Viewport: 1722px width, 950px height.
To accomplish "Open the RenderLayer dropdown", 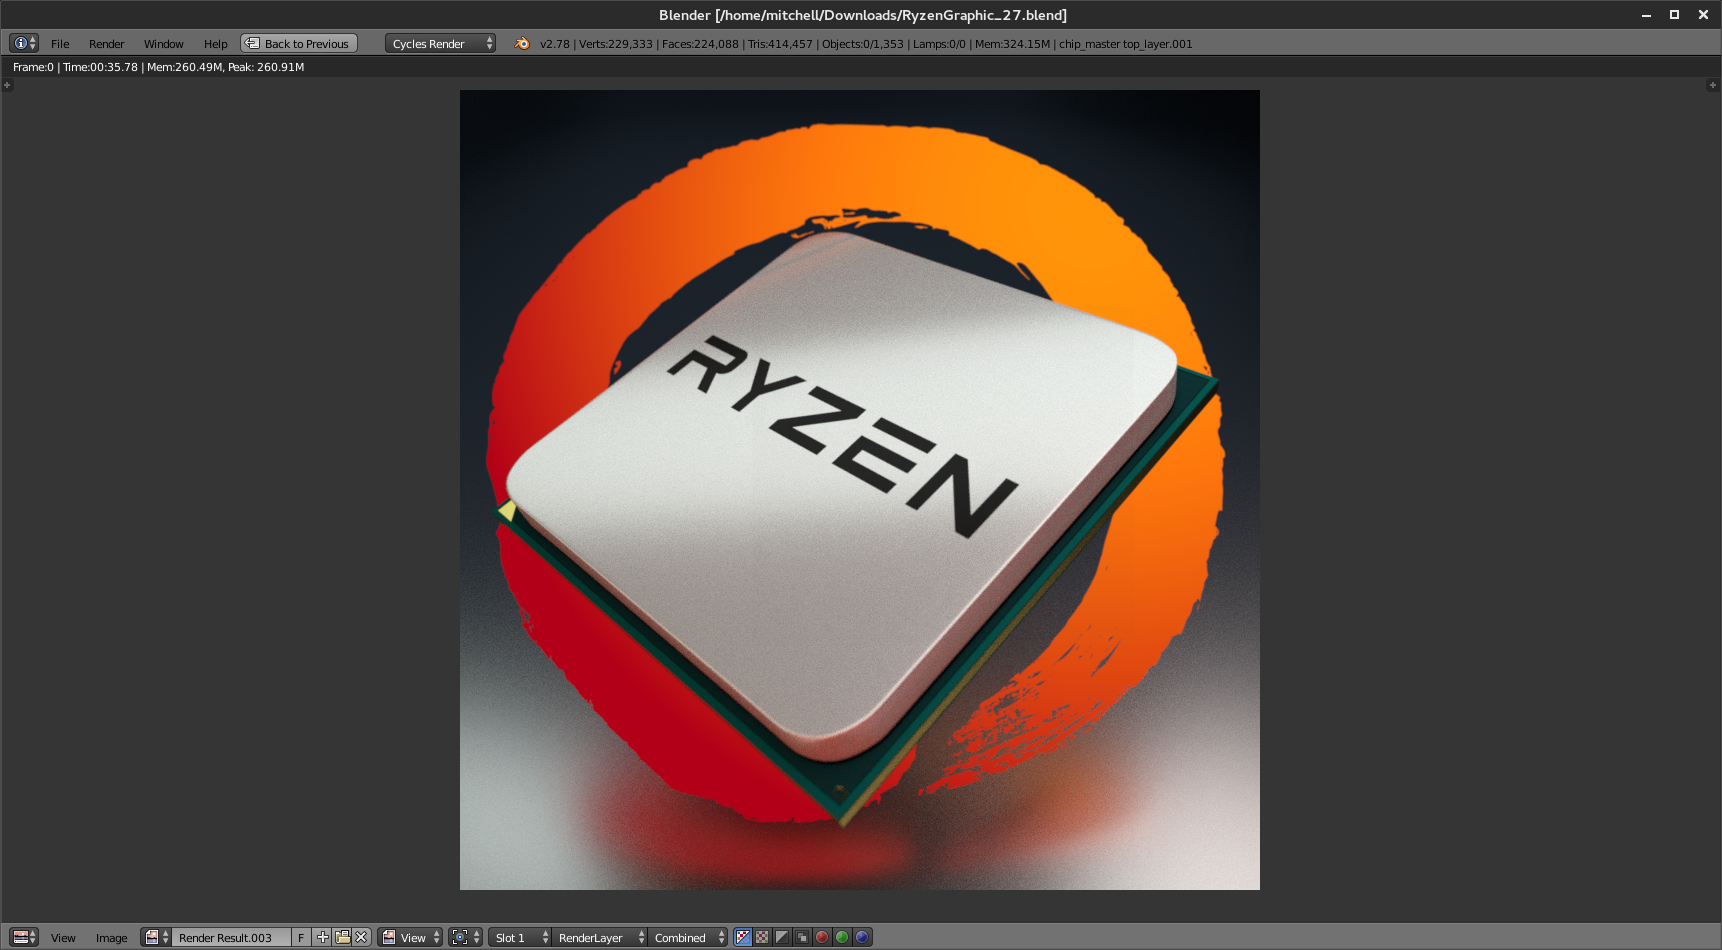I will tap(600, 937).
